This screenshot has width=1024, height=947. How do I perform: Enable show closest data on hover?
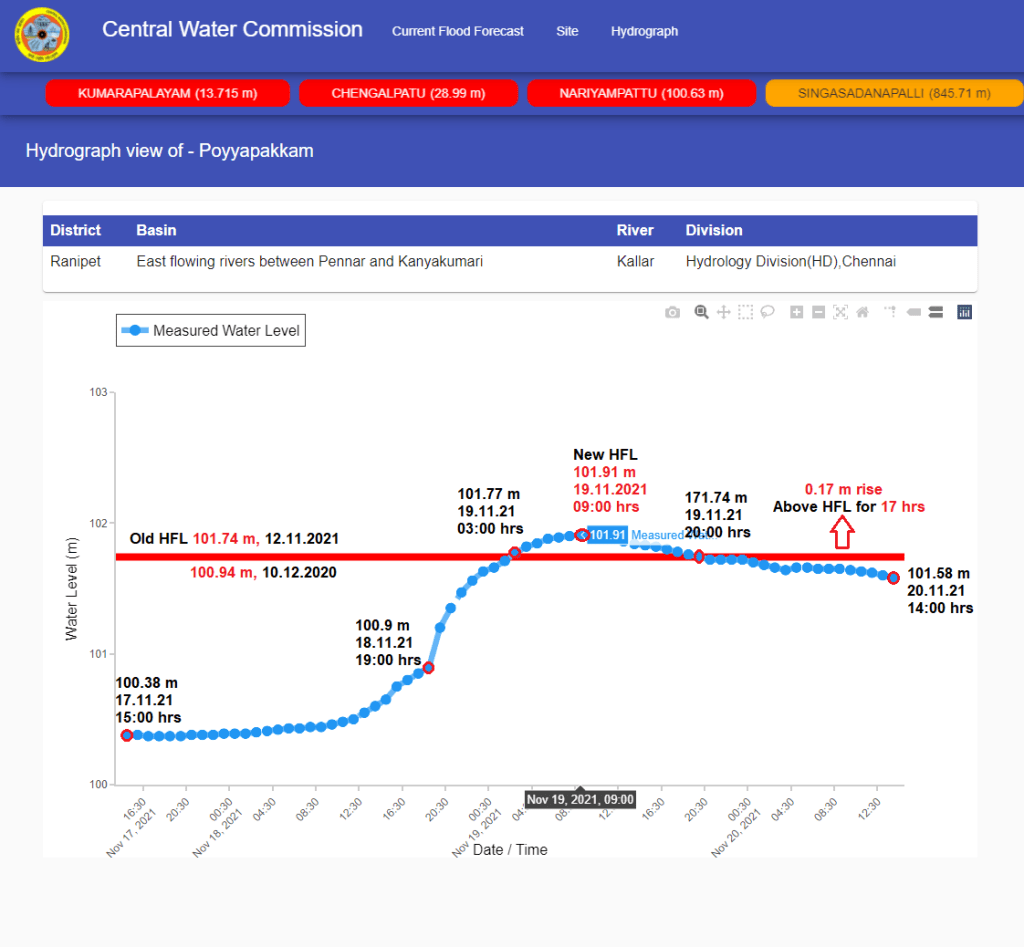coord(913,312)
